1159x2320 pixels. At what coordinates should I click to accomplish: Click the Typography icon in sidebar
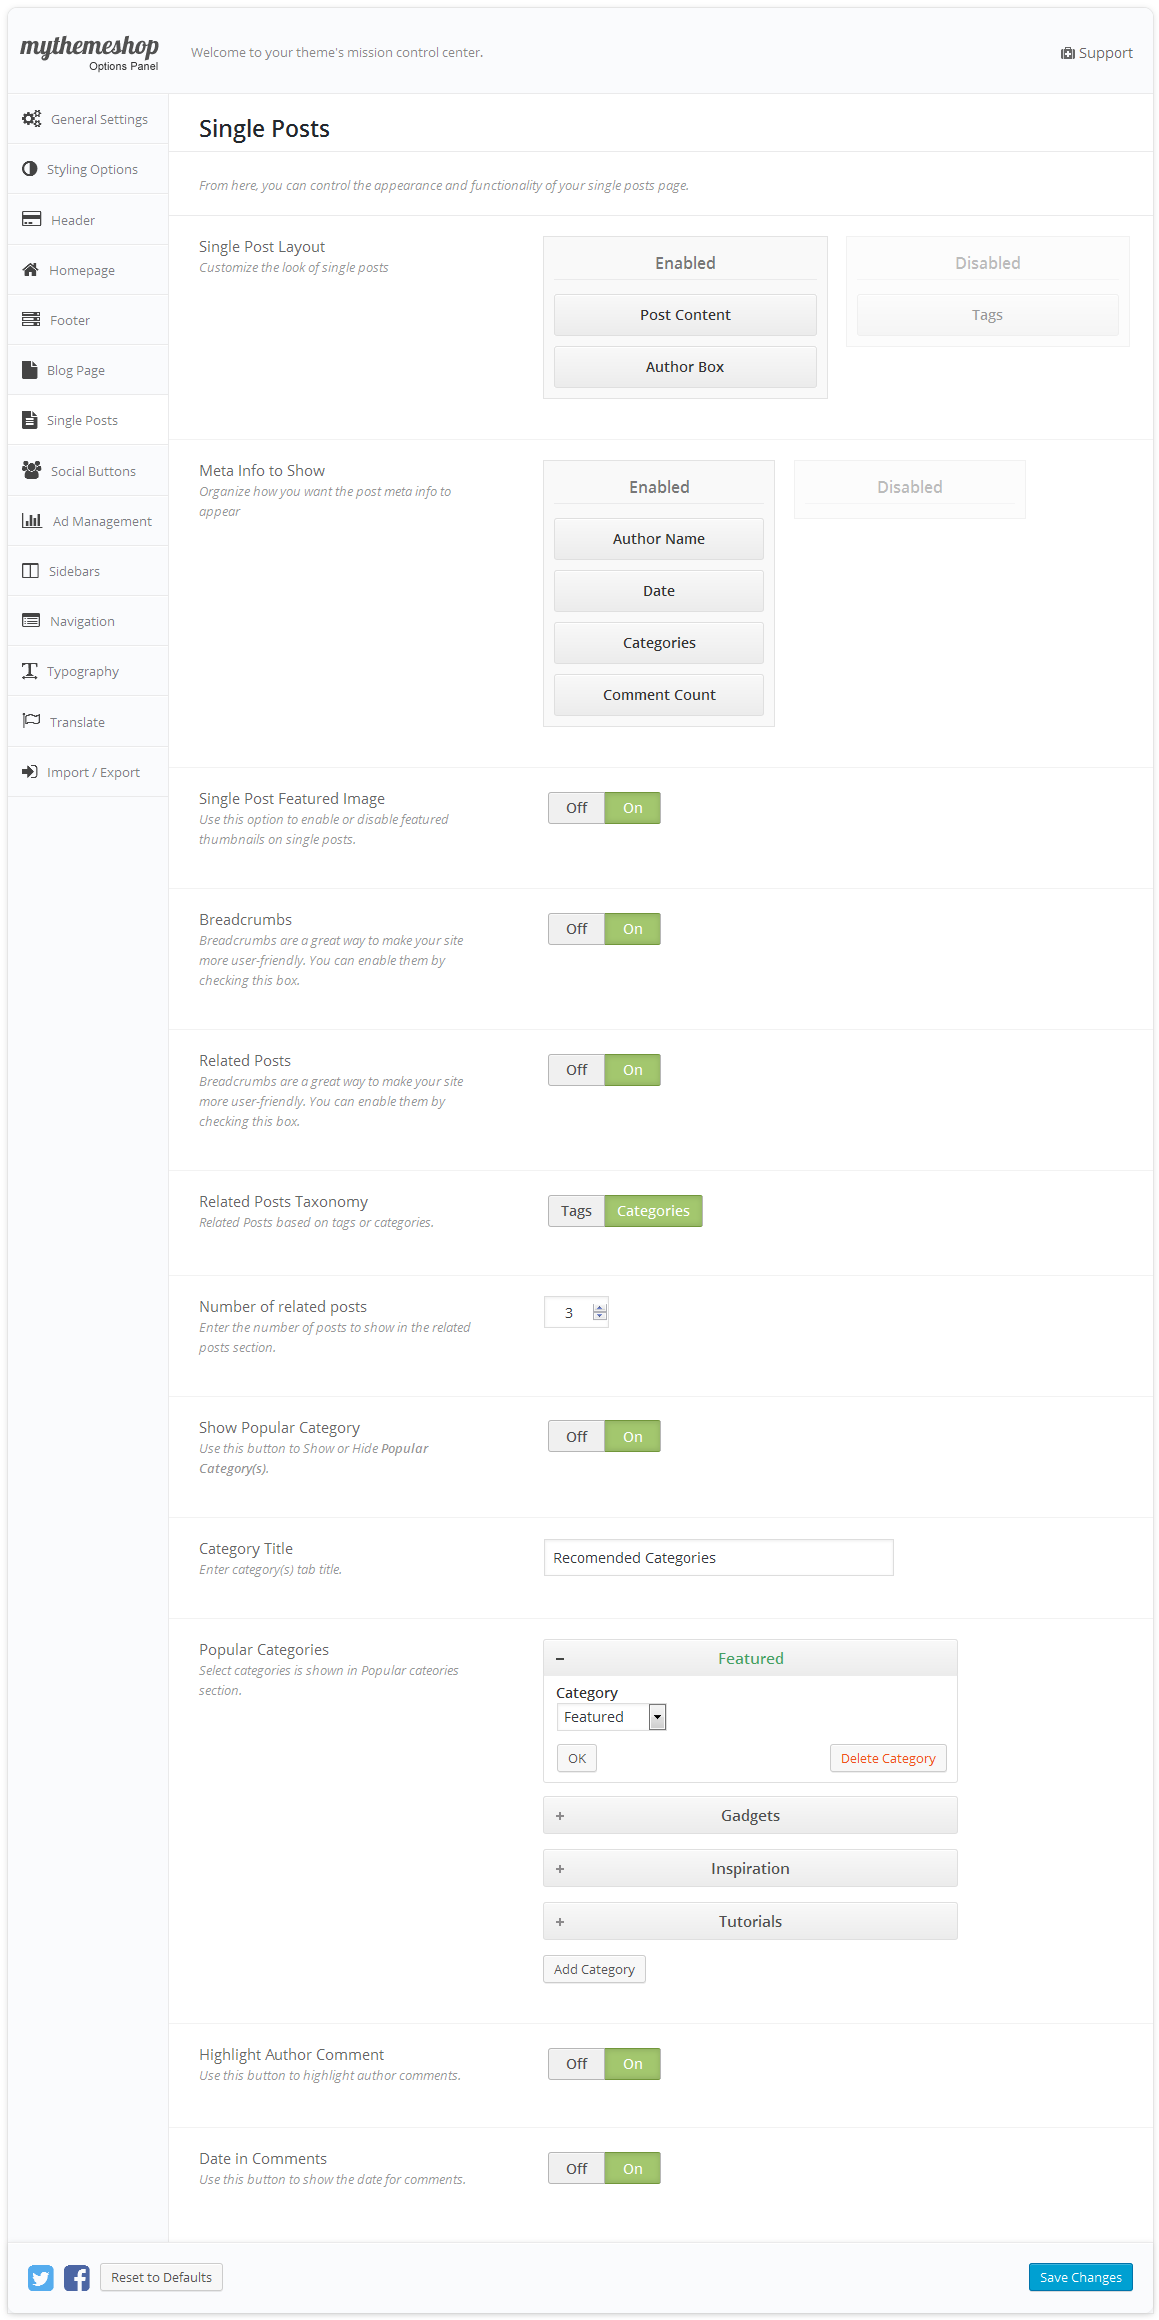(30, 671)
